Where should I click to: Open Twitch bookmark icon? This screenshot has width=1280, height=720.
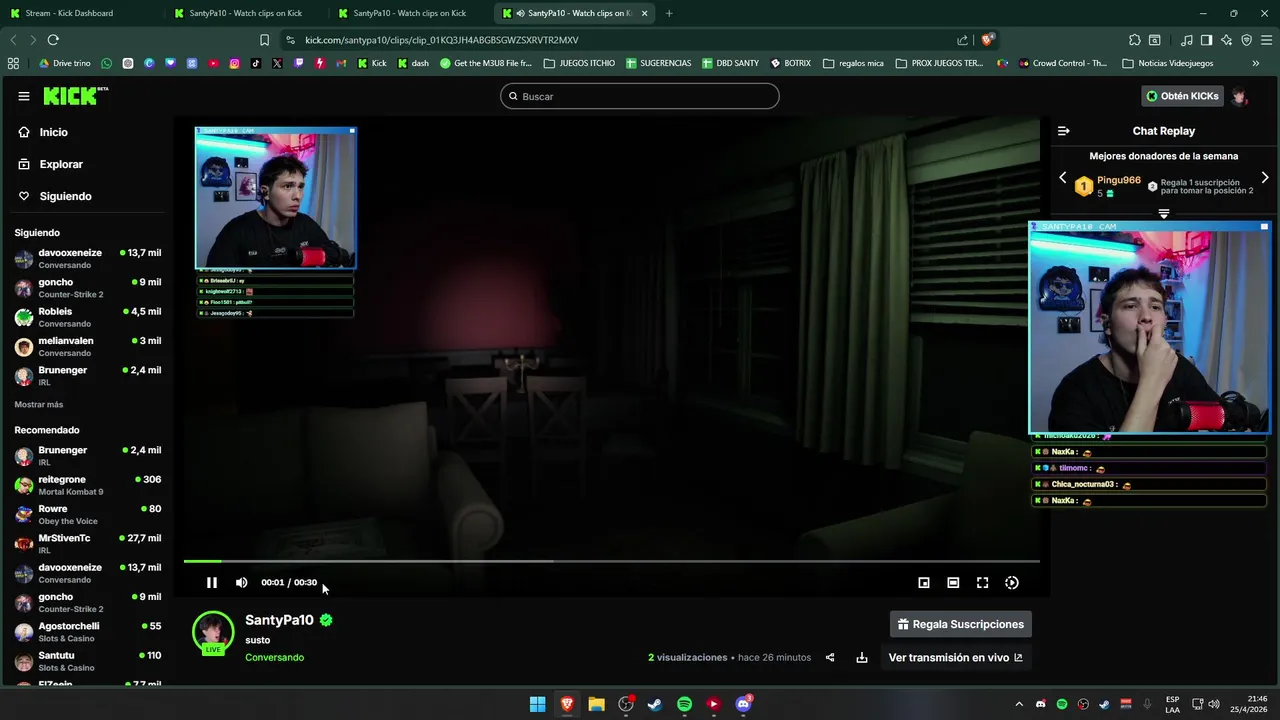[298, 63]
